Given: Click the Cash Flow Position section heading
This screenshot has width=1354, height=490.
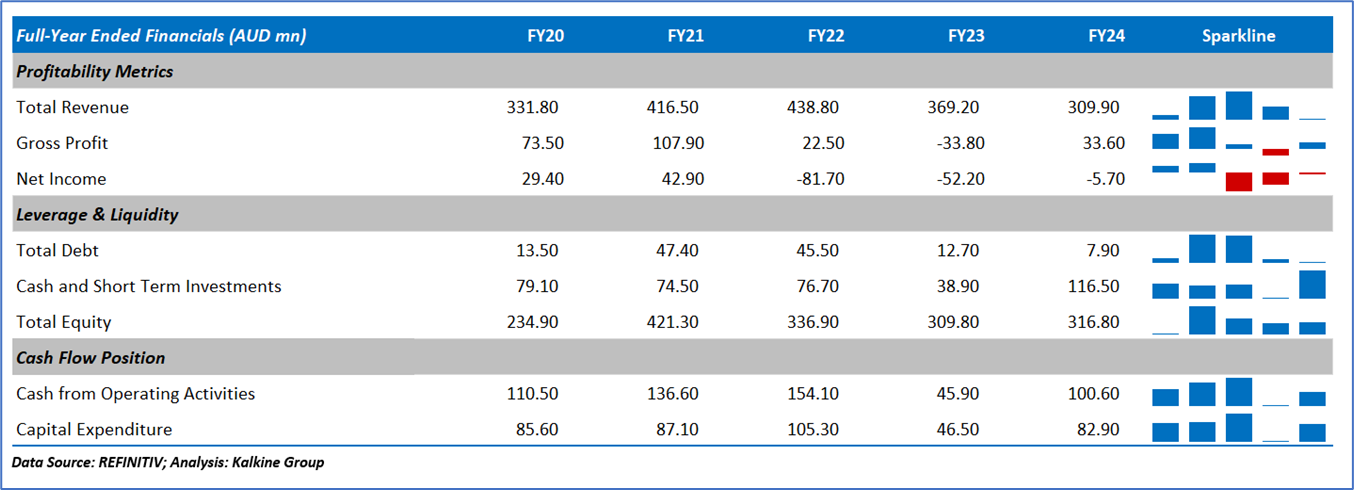Looking at the screenshot, I should (90, 358).
